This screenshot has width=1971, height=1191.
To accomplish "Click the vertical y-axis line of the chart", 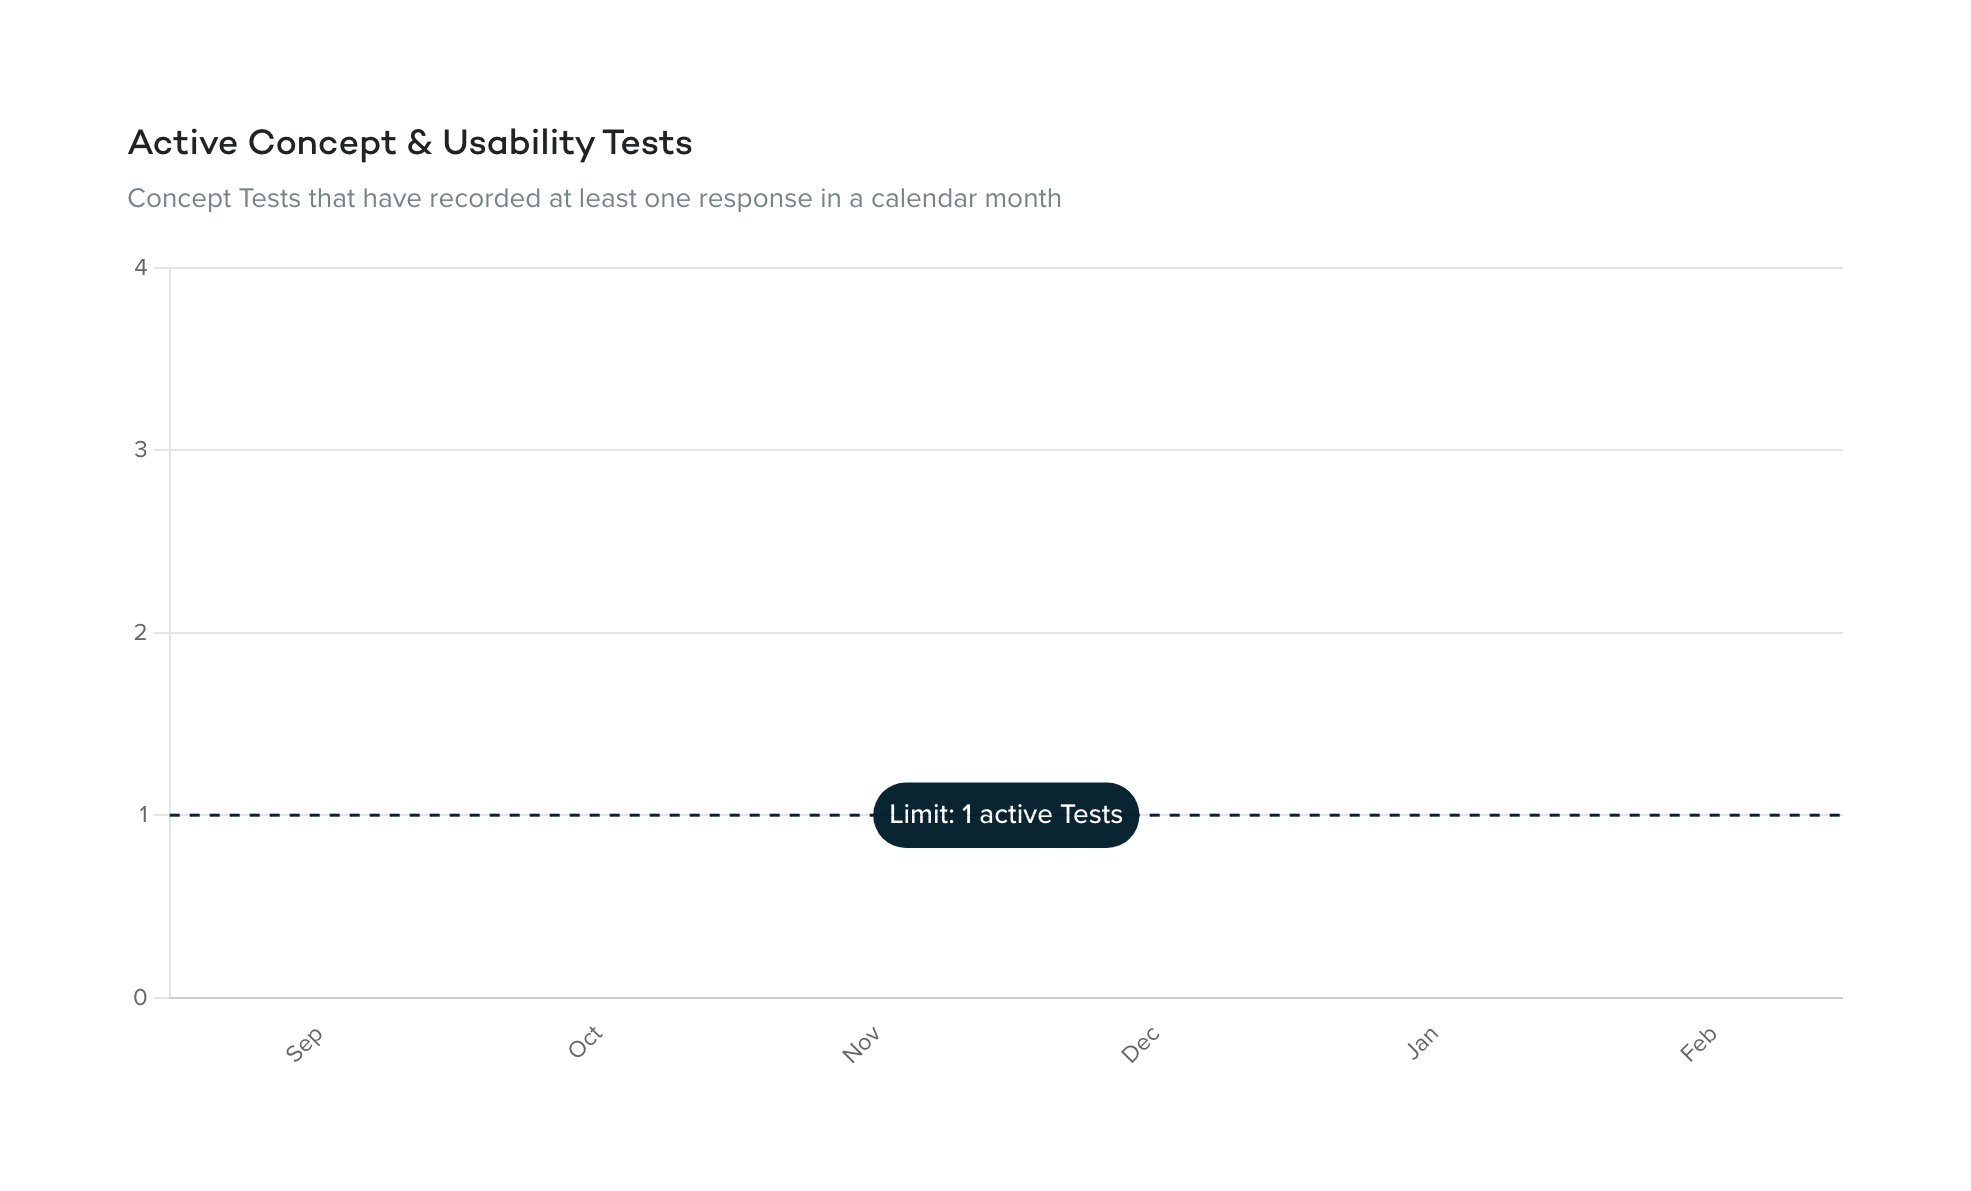I will (170, 540).
